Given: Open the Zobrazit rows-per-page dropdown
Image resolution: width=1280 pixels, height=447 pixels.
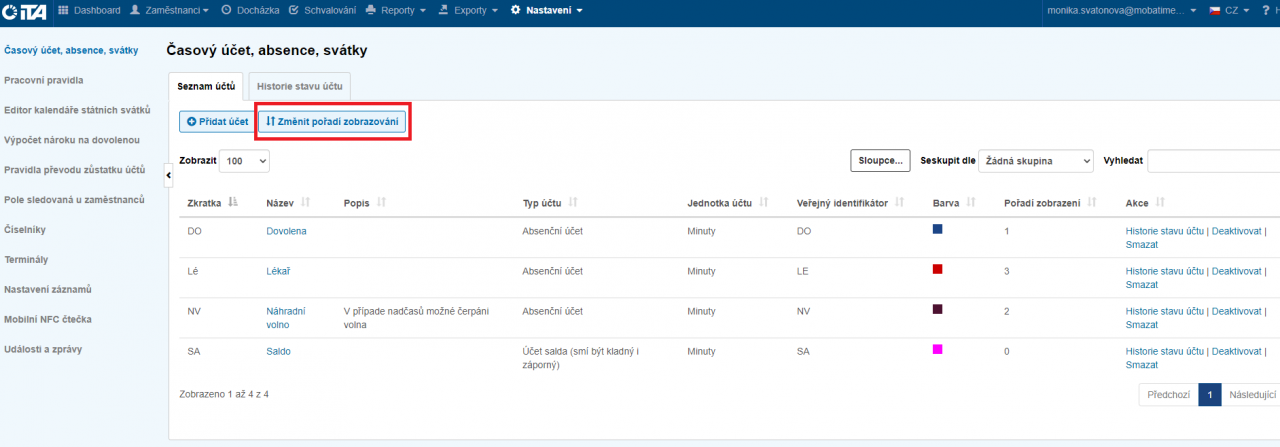Looking at the screenshot, I should [244, 160].
